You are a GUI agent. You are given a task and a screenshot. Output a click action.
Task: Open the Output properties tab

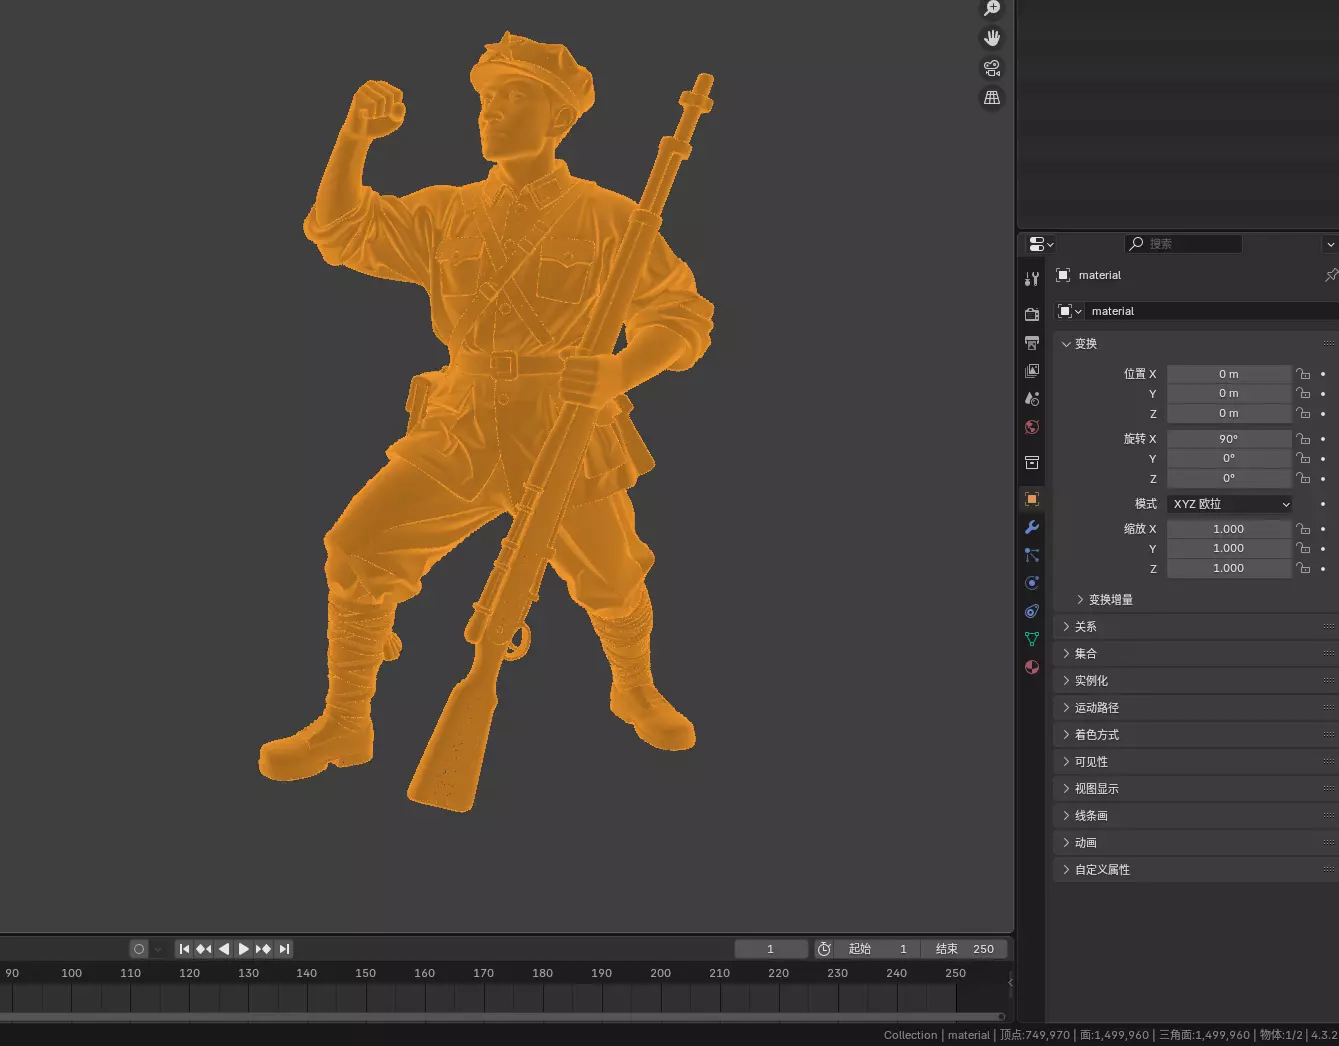click(x=1032, y=342)
